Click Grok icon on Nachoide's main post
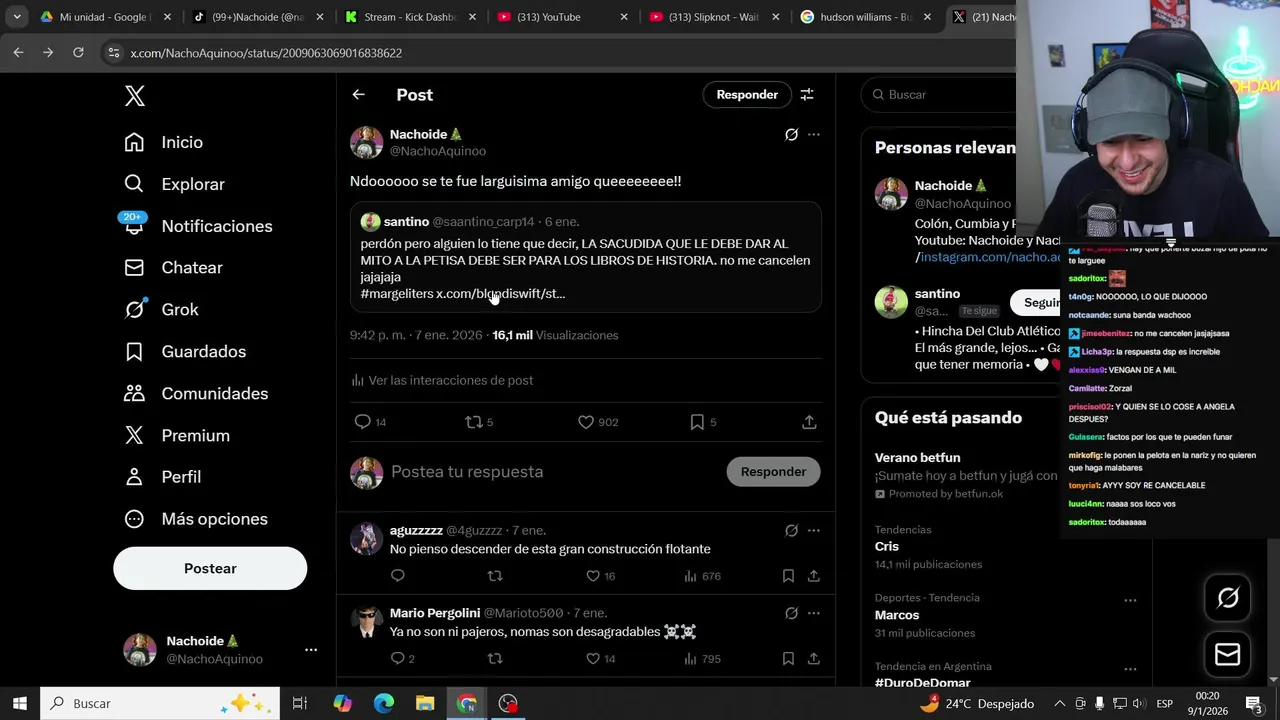Viewport: 1280px width, 720px height. point(791,134)
